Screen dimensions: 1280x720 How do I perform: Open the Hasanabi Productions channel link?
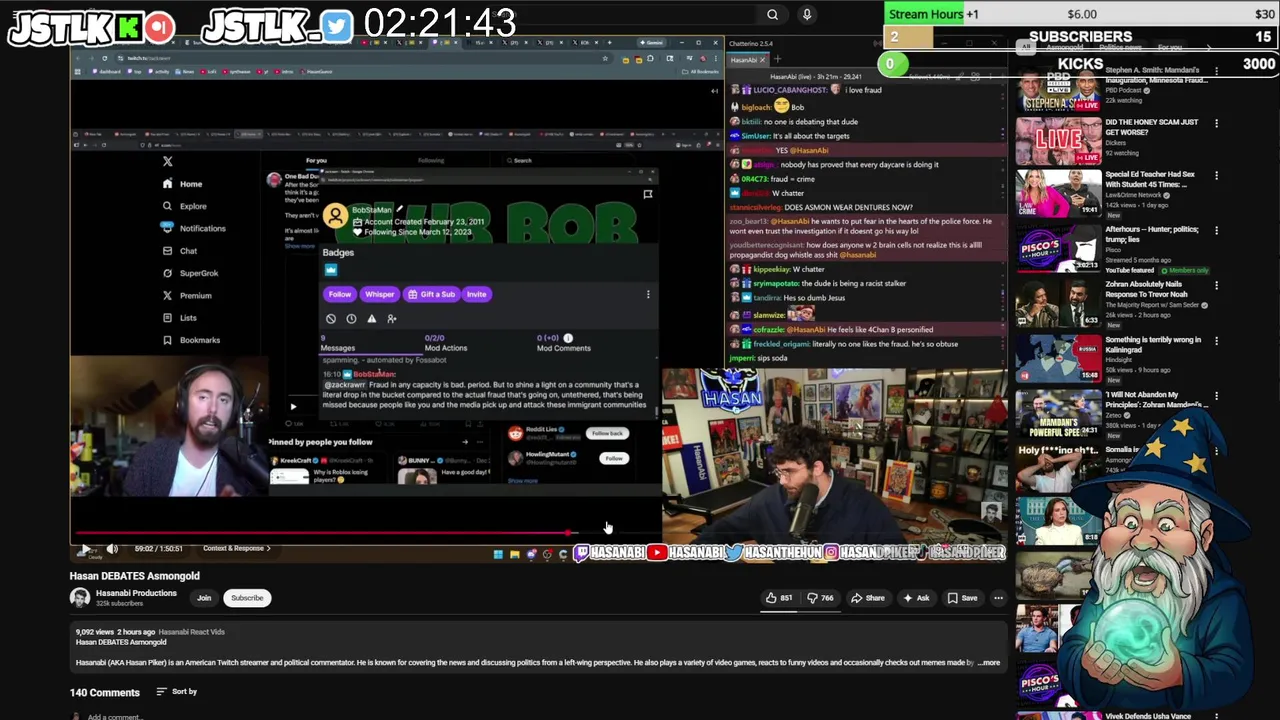pyautogui.click(x=136, y=593)
